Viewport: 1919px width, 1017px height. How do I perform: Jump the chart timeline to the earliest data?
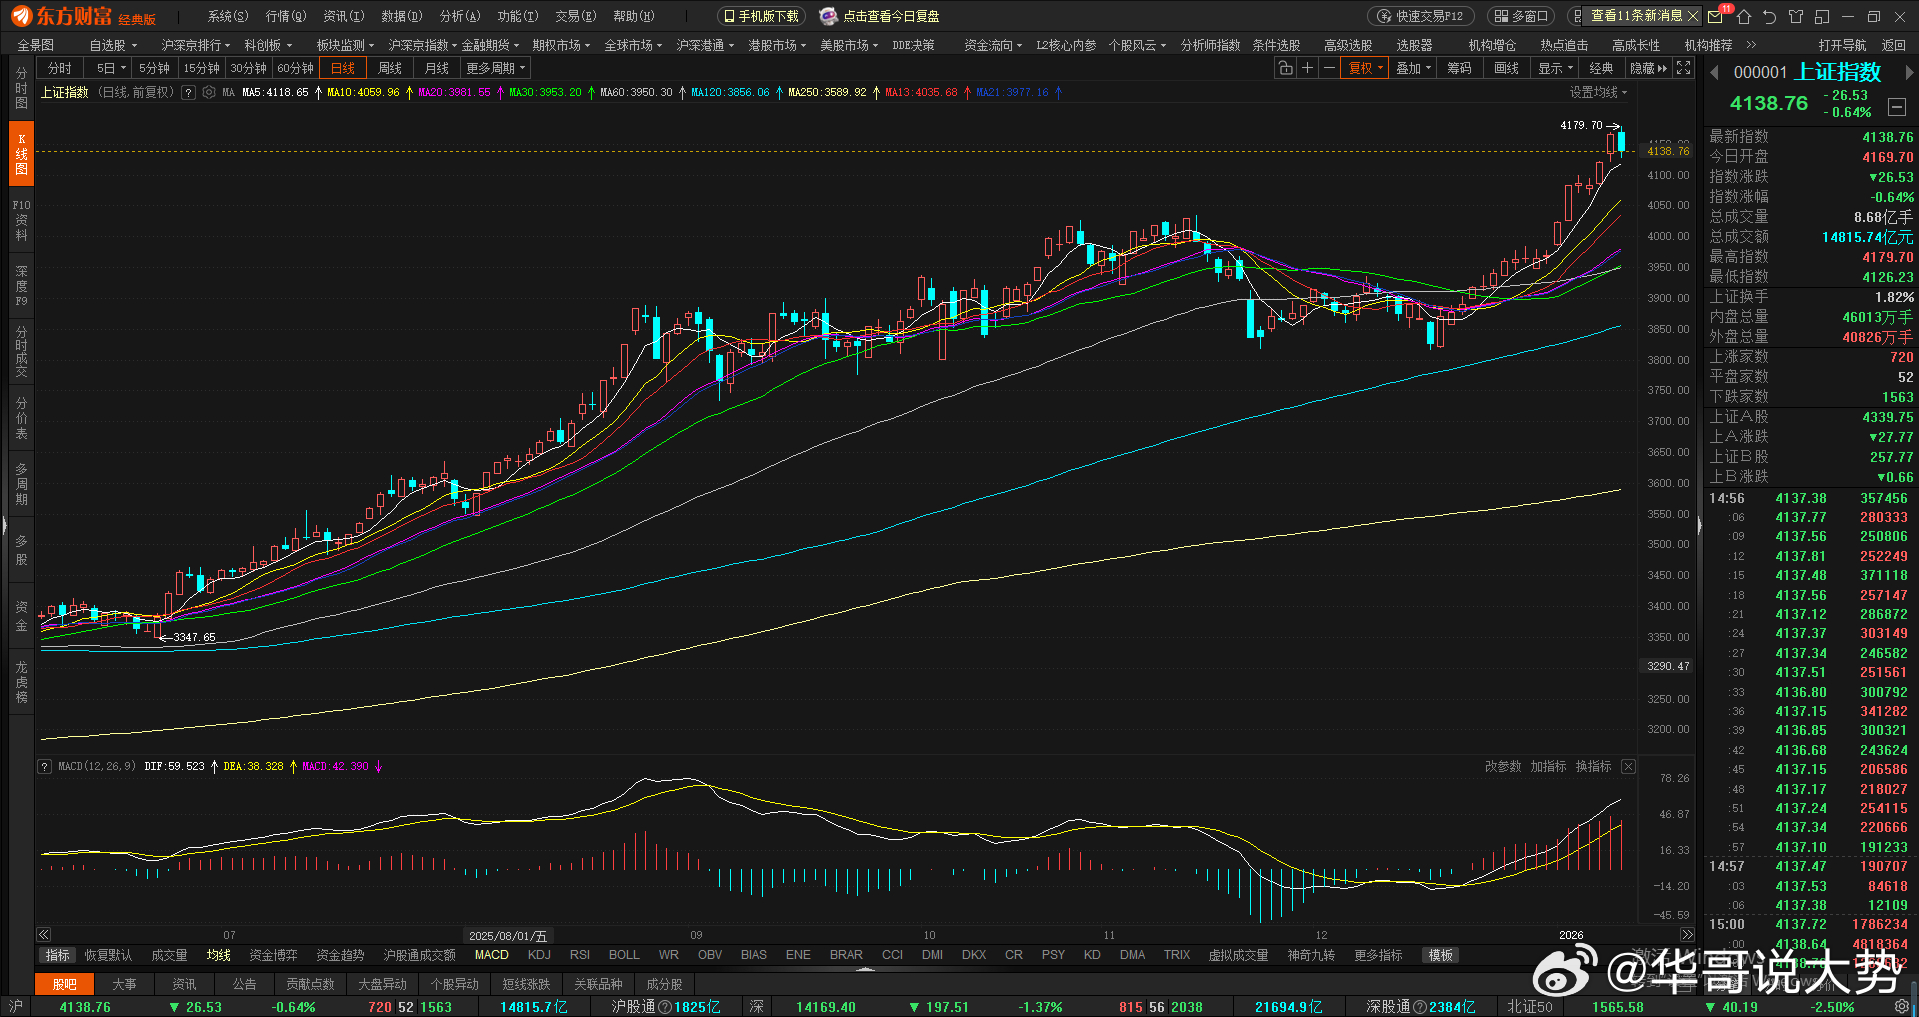click(x=44, y=935)
